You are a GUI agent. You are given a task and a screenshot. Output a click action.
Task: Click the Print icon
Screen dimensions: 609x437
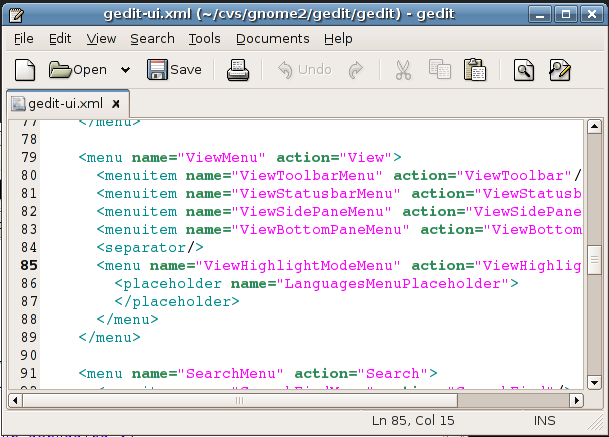click(x=238, y=70)
